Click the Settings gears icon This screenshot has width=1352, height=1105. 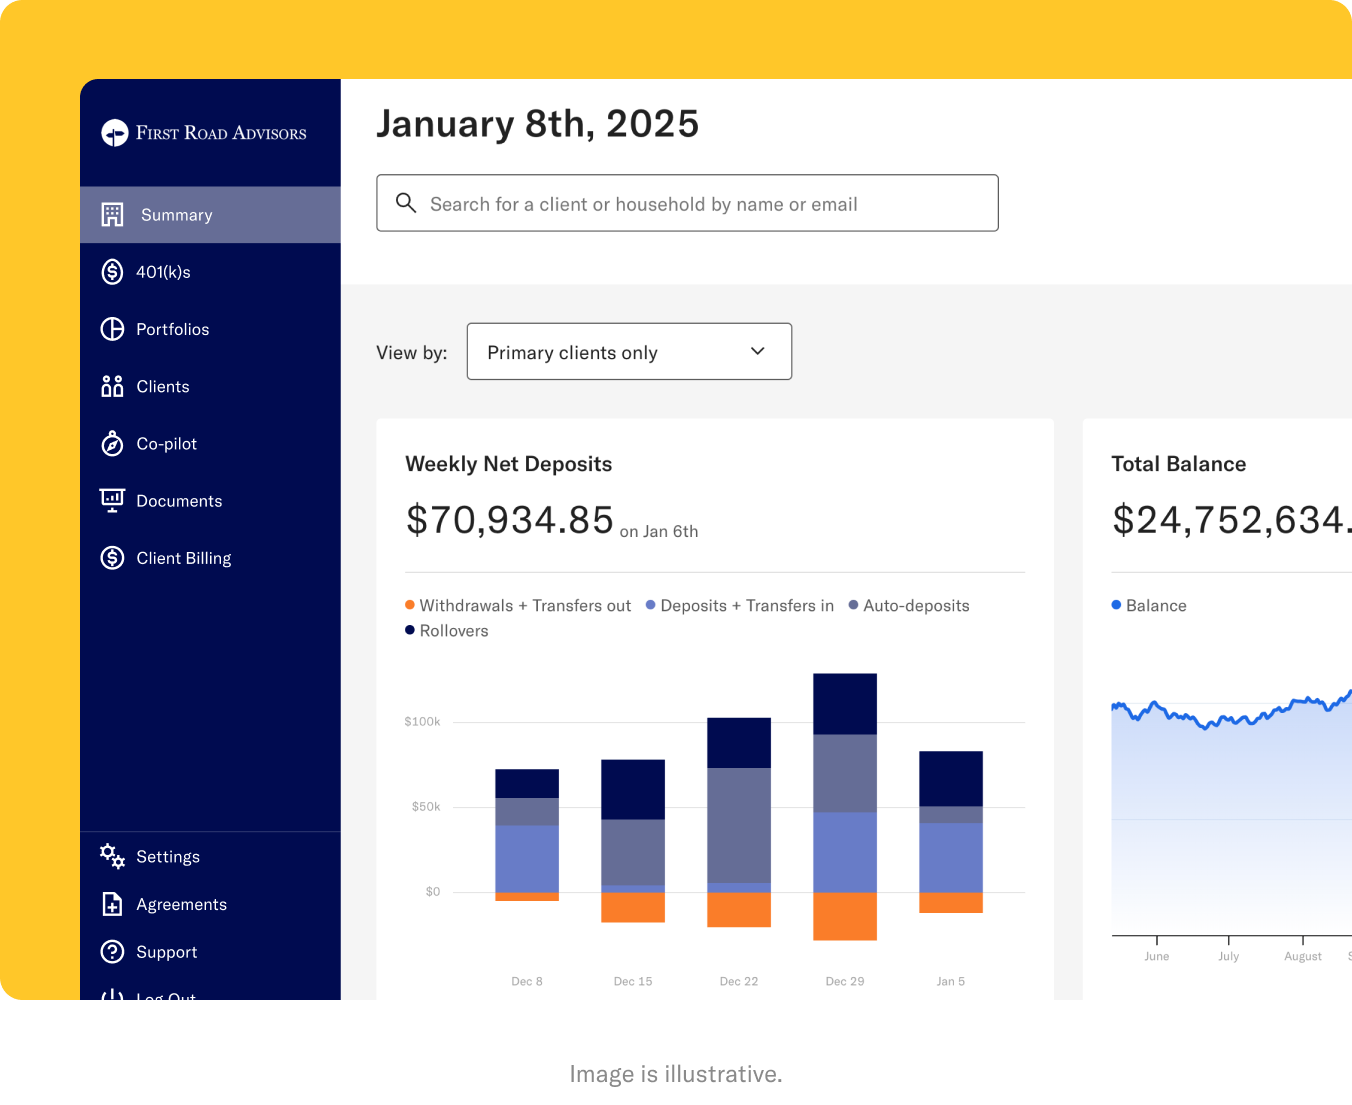coord(112,857)
